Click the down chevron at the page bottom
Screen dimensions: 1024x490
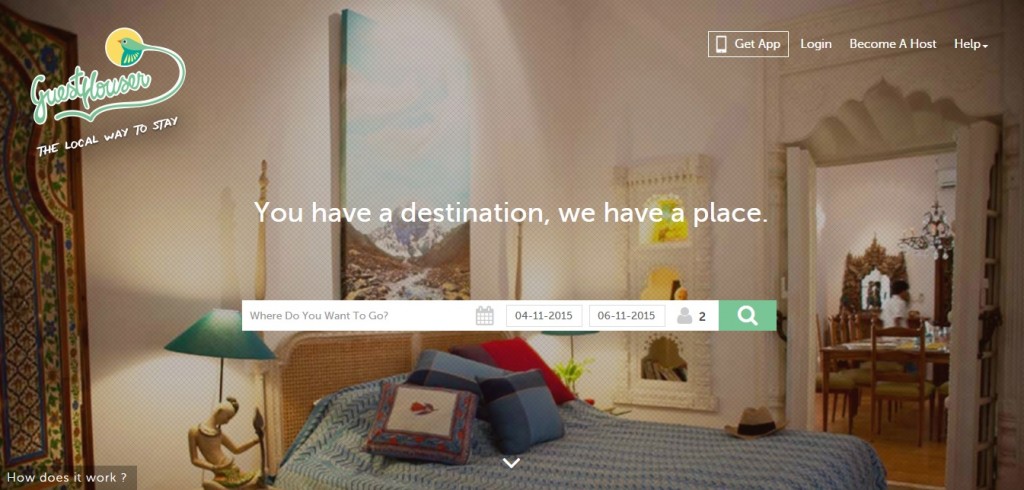point(512,463)
